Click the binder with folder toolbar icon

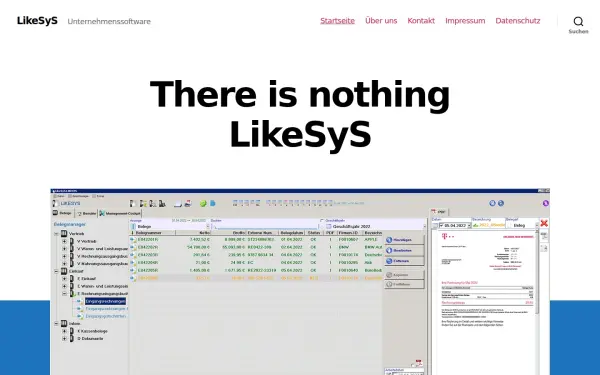point(143,204)
